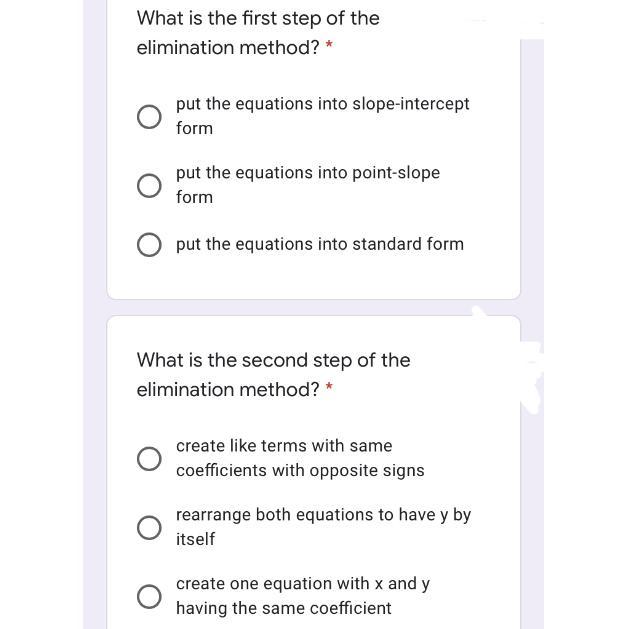Image resolution: width=629 pixels, height=629 pixels.
Task: Choose the standard form radio button
Action: (149, 245)
